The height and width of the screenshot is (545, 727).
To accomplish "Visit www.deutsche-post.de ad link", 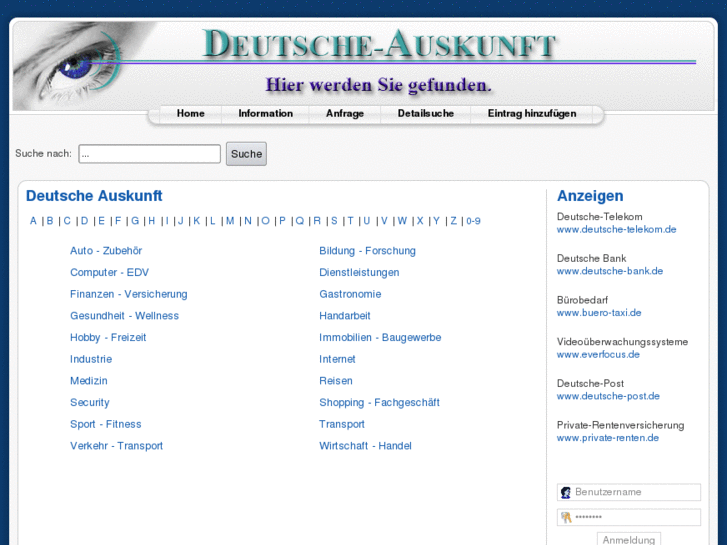I will click(608, 397).
